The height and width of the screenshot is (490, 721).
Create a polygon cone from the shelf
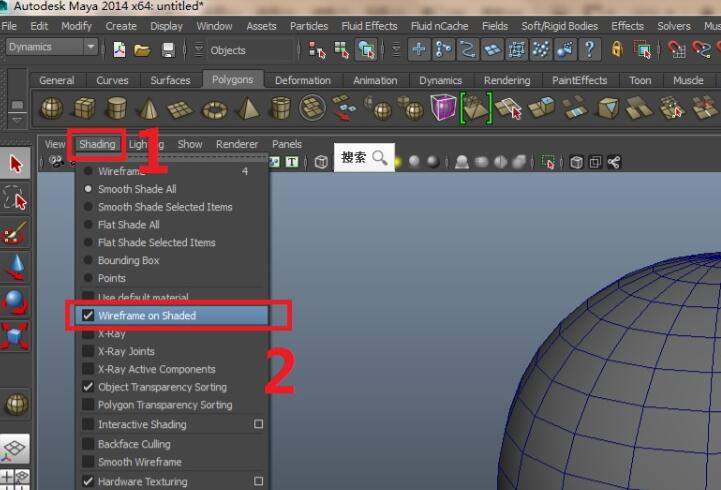click(149, 108)
